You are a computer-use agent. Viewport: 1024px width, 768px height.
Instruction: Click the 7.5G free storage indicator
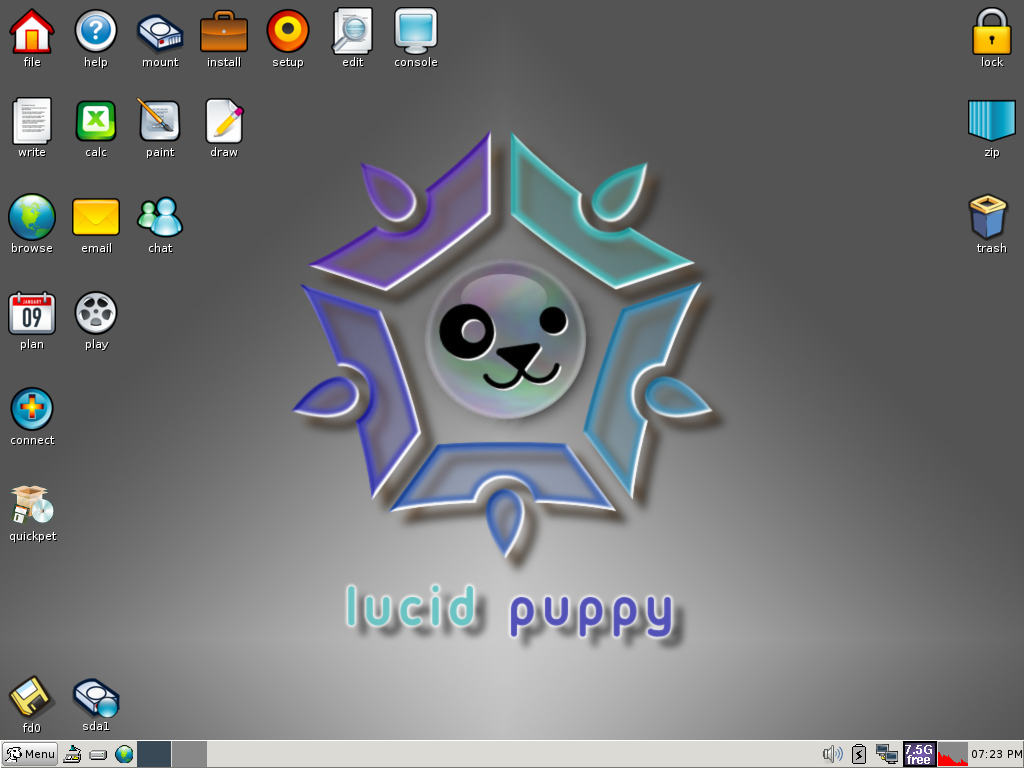(x=919, y=754)
